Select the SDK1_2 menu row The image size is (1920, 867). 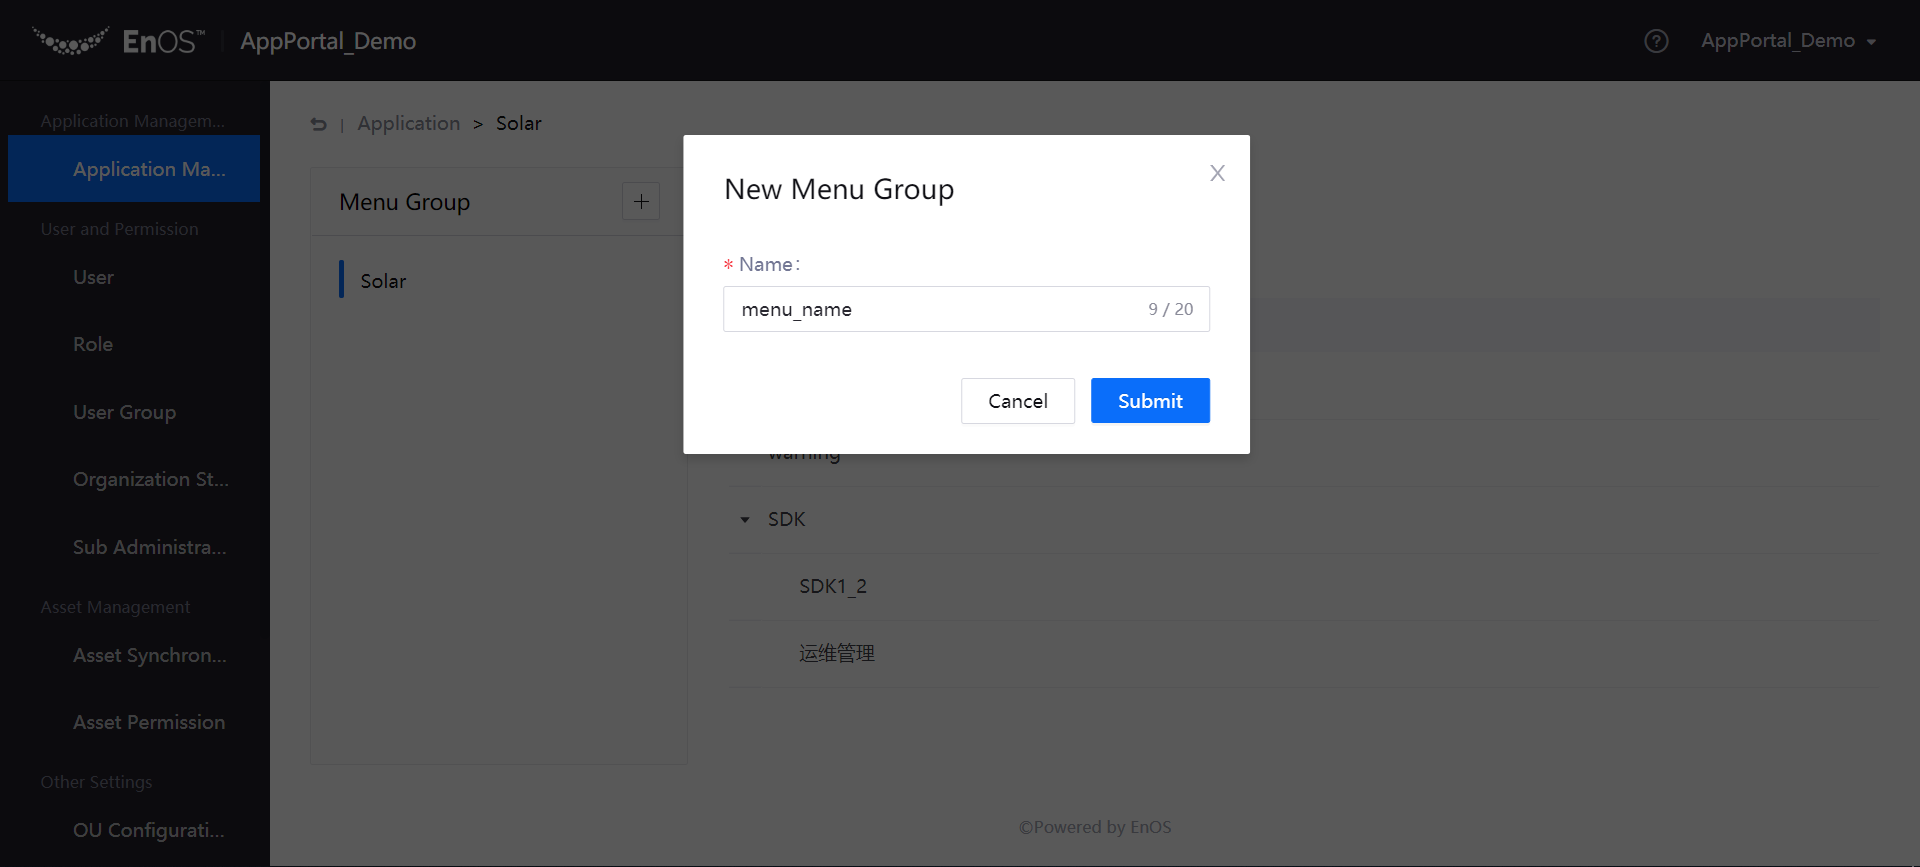coord(833,587)
